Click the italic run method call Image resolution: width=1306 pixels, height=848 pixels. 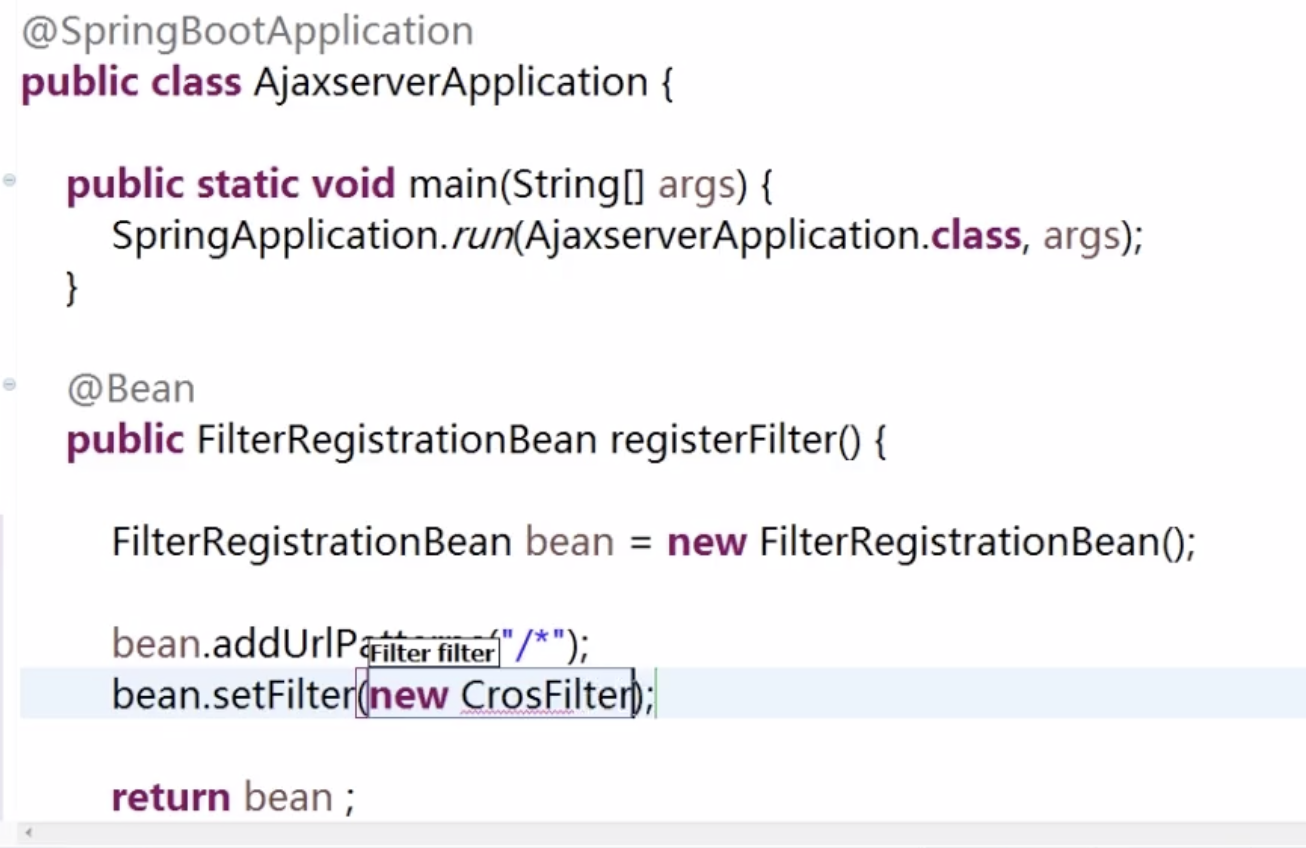coord(481,236)
